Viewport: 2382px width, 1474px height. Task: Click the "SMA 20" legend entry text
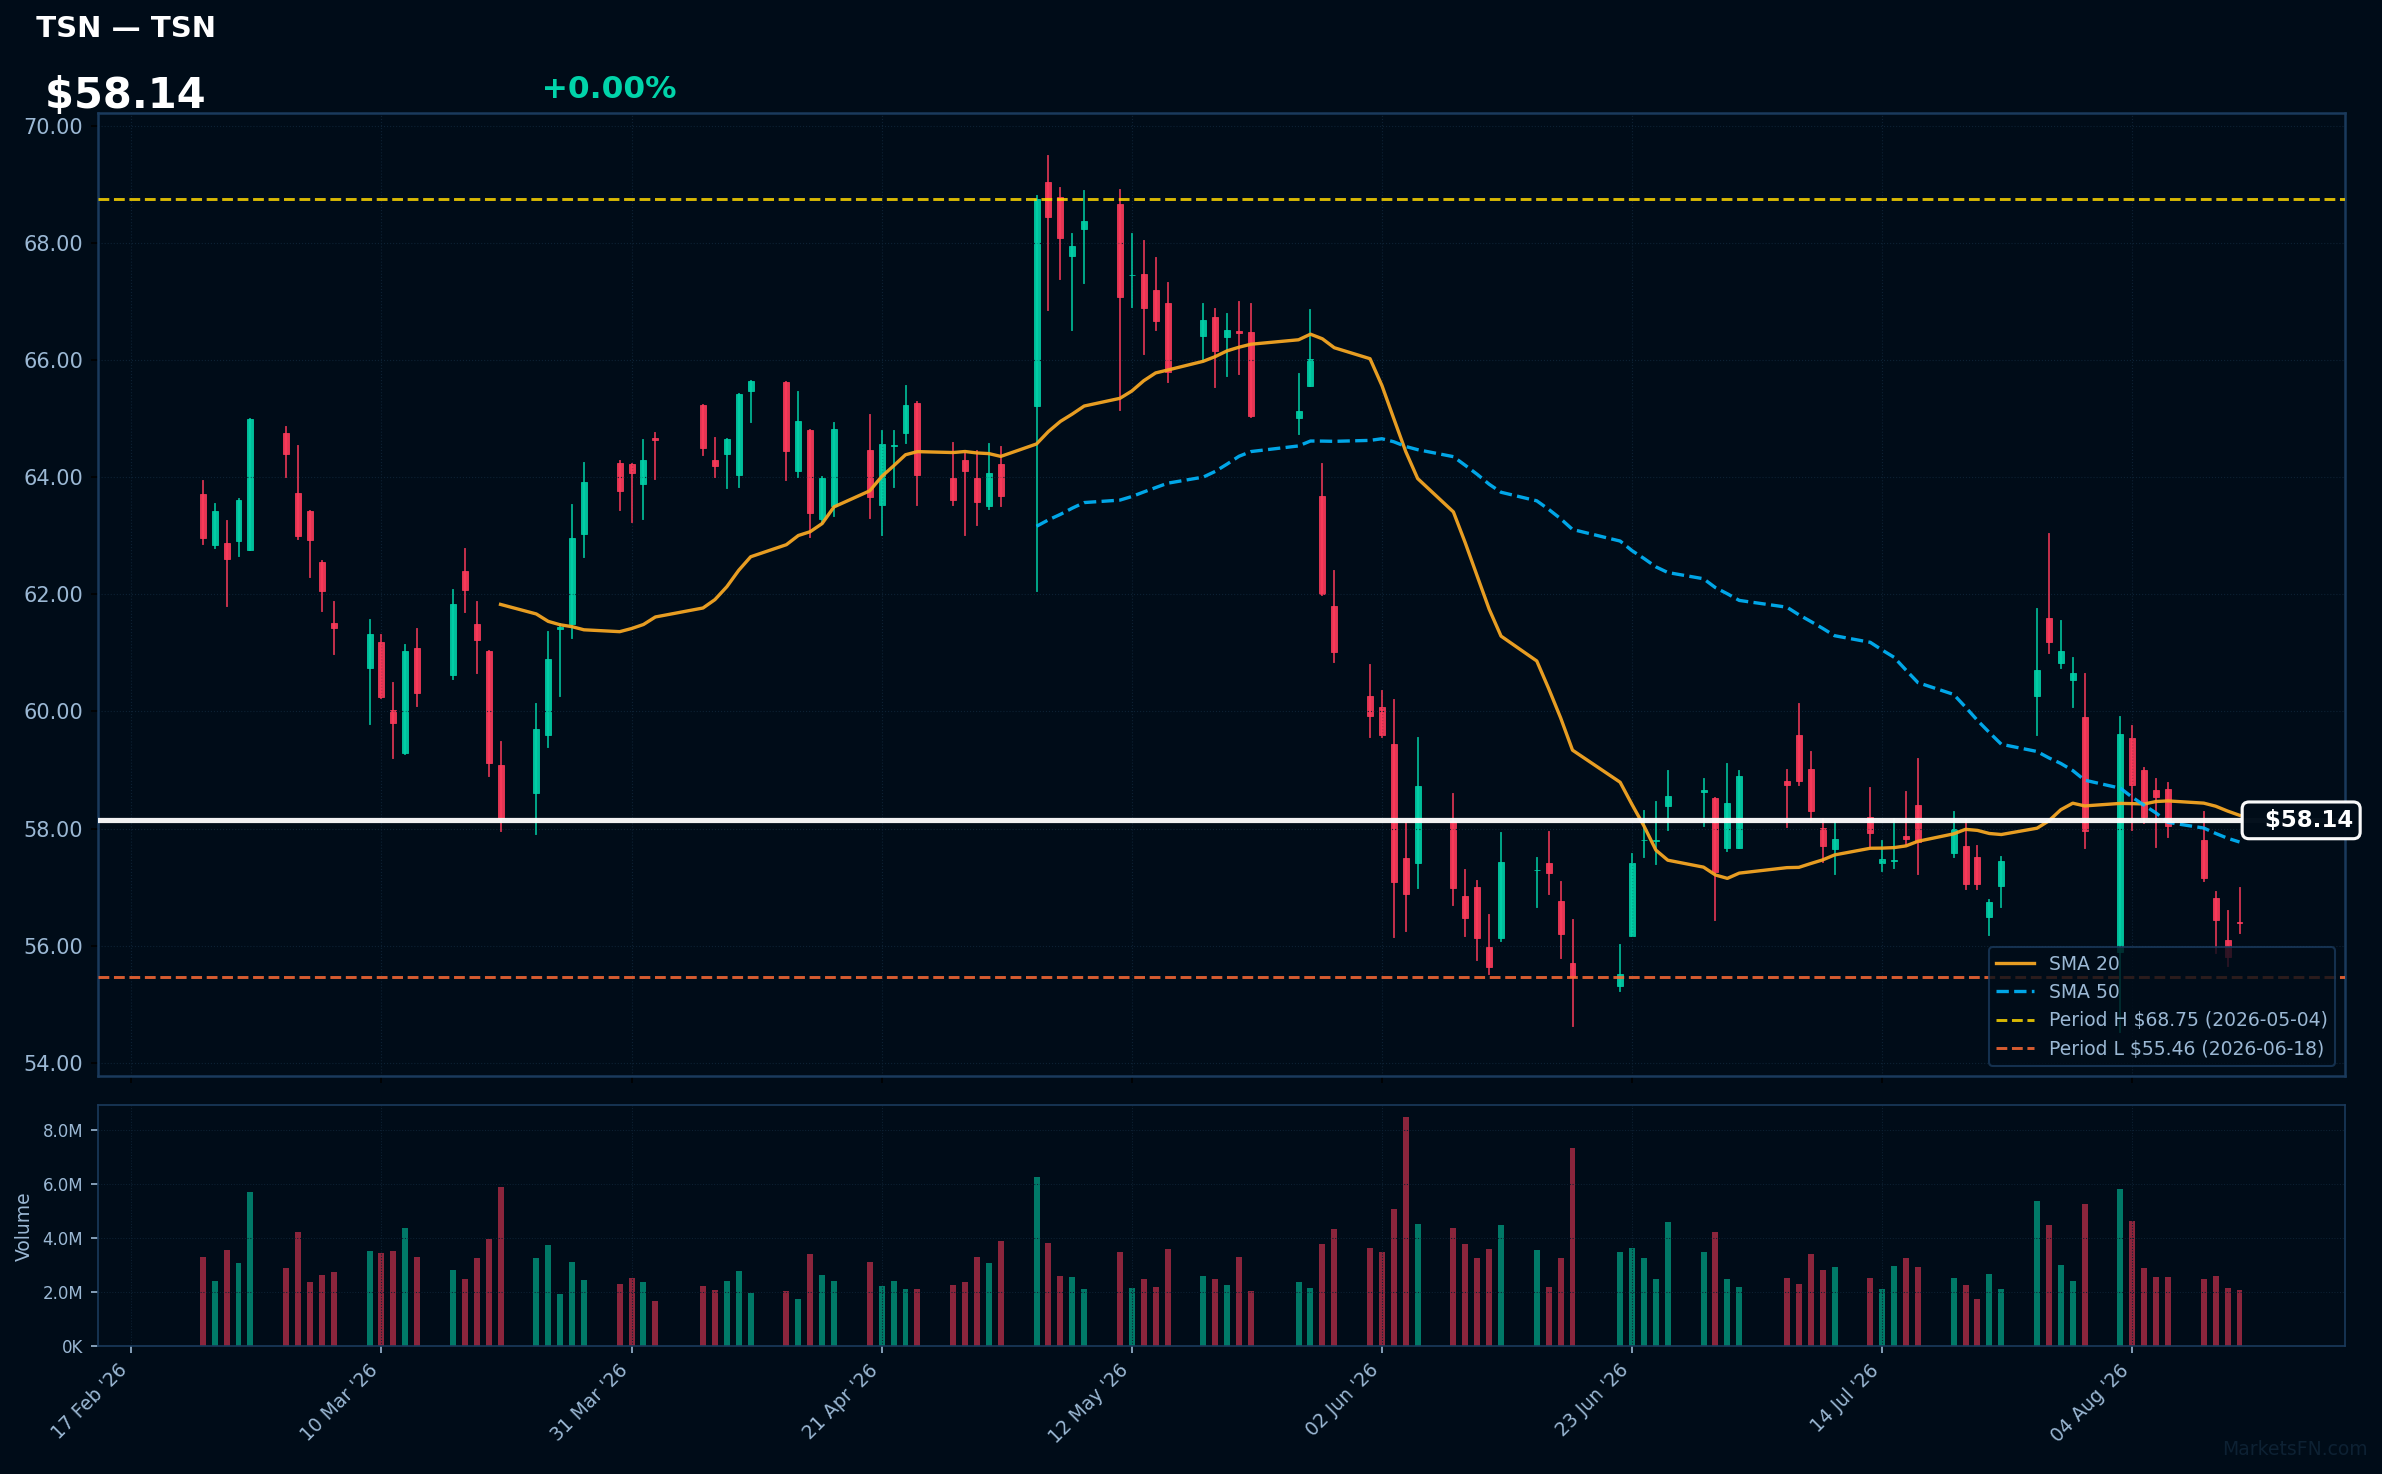coord(2084,964)
